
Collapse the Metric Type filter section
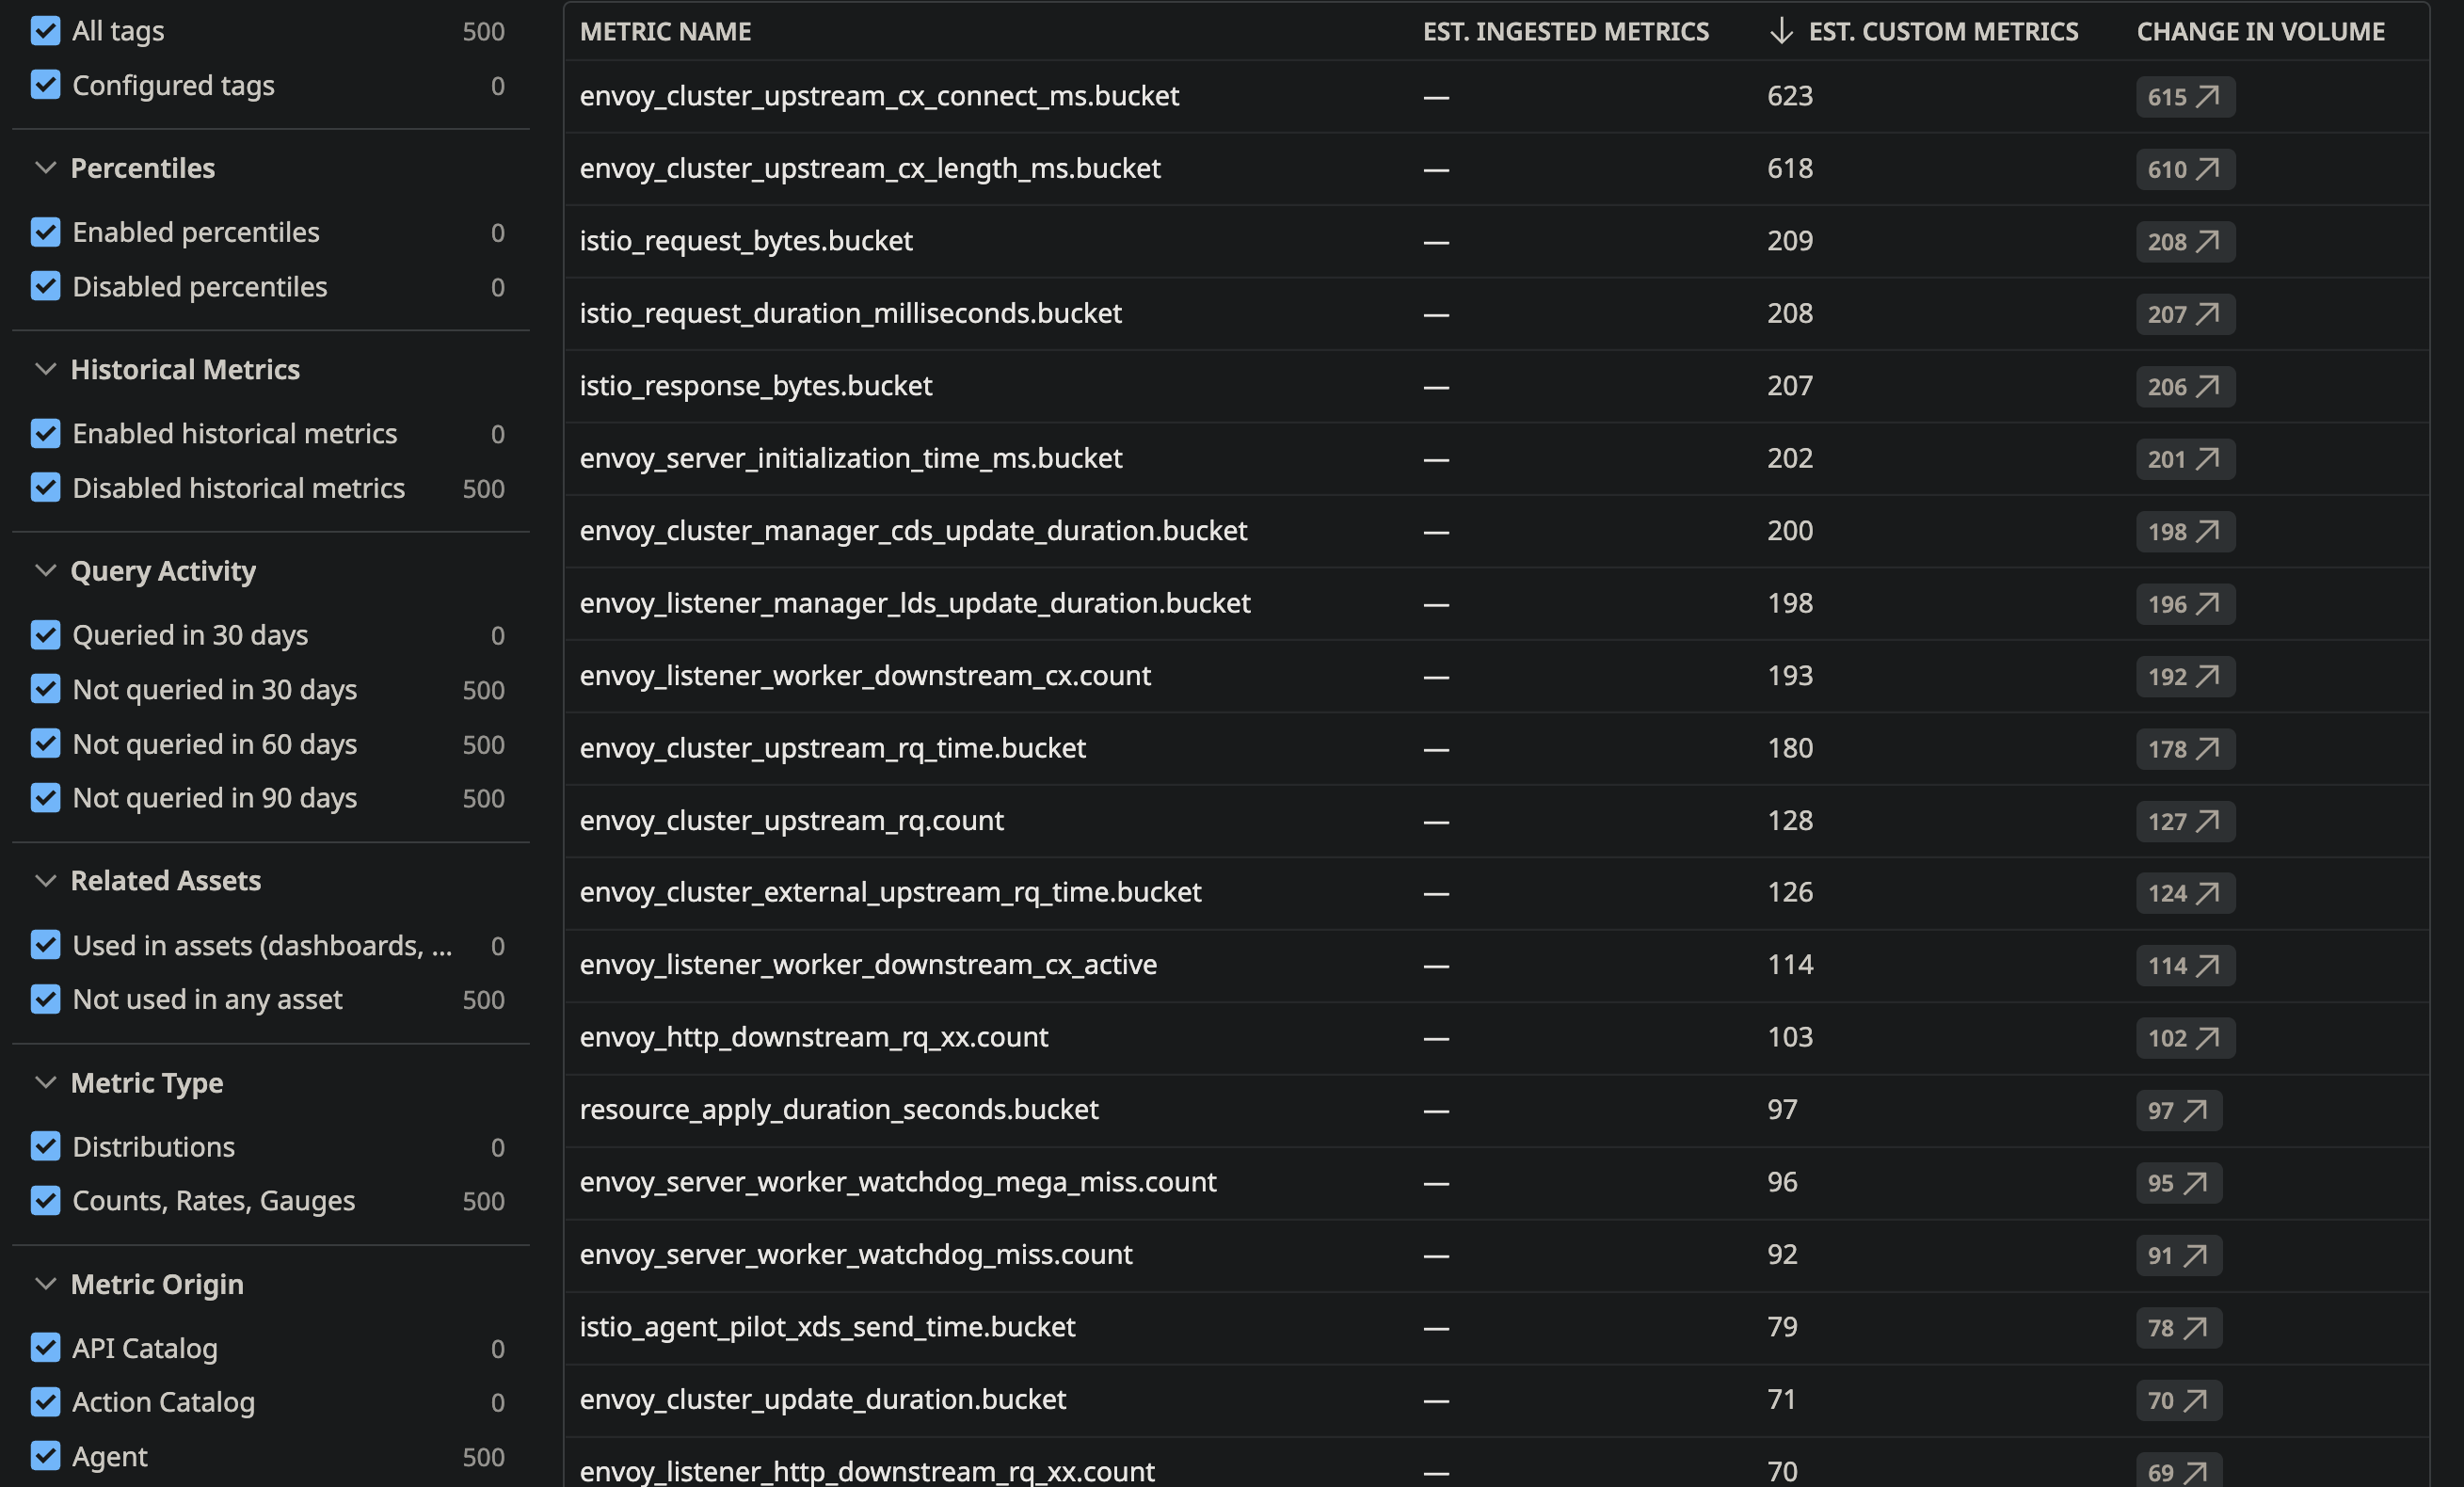[45, 1082]
